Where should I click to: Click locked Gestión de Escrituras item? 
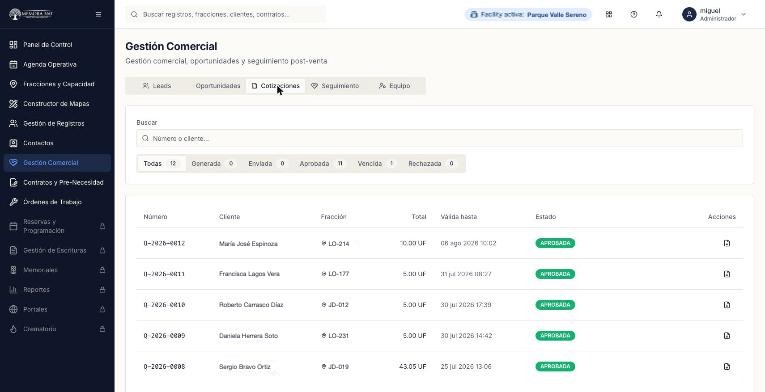[57, 250]
